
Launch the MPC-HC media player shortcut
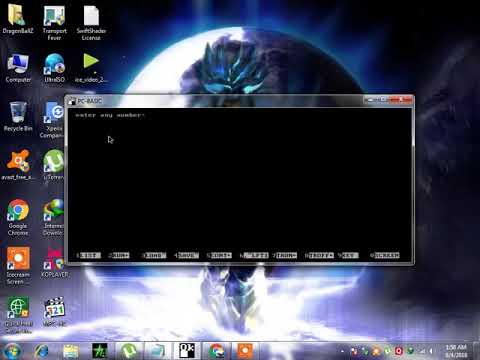[x=54, y=312]
